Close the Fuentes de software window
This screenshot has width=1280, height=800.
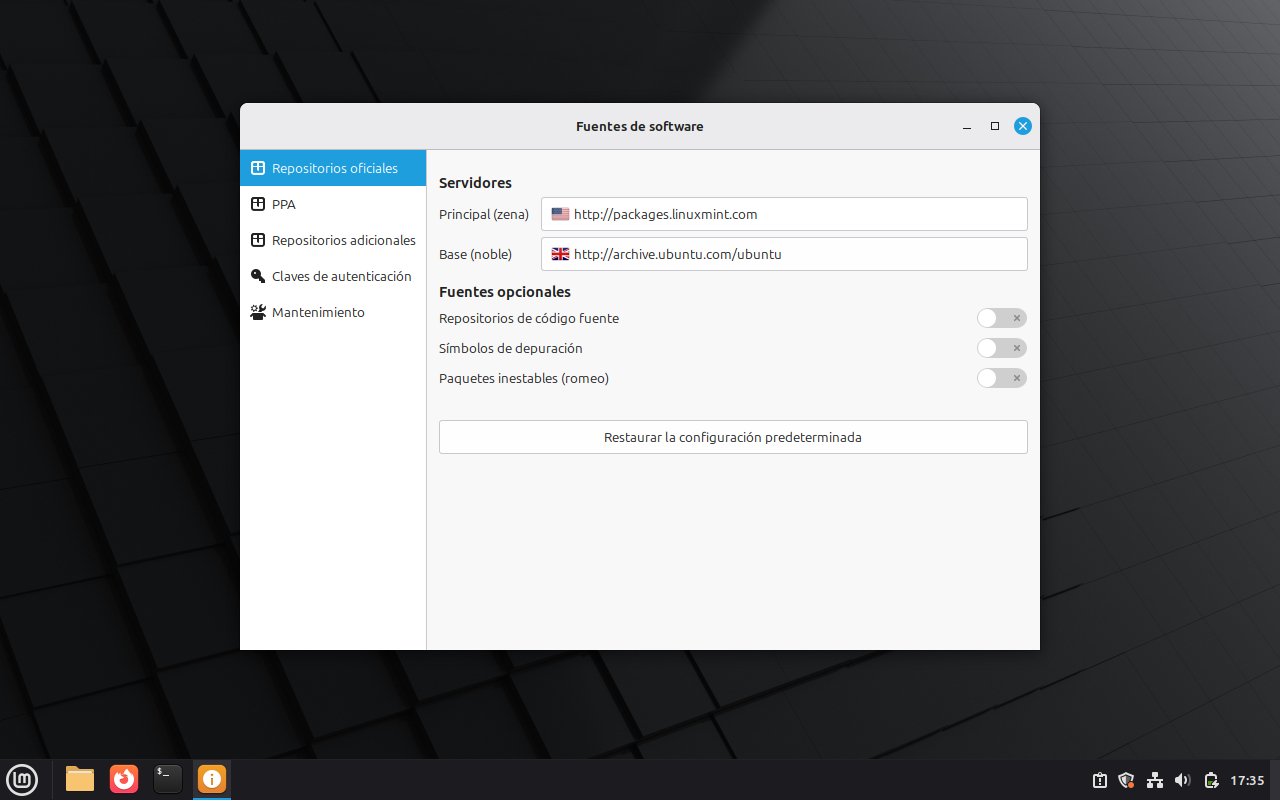click(1022, 126)
